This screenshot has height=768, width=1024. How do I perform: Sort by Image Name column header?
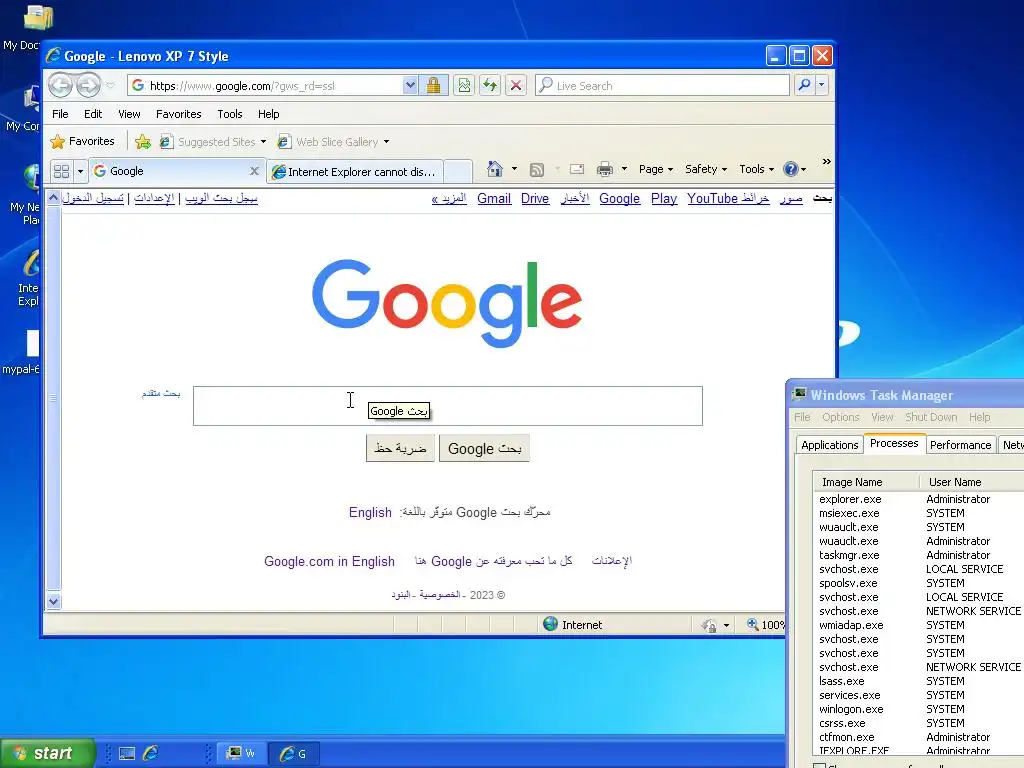click(865, 482)
